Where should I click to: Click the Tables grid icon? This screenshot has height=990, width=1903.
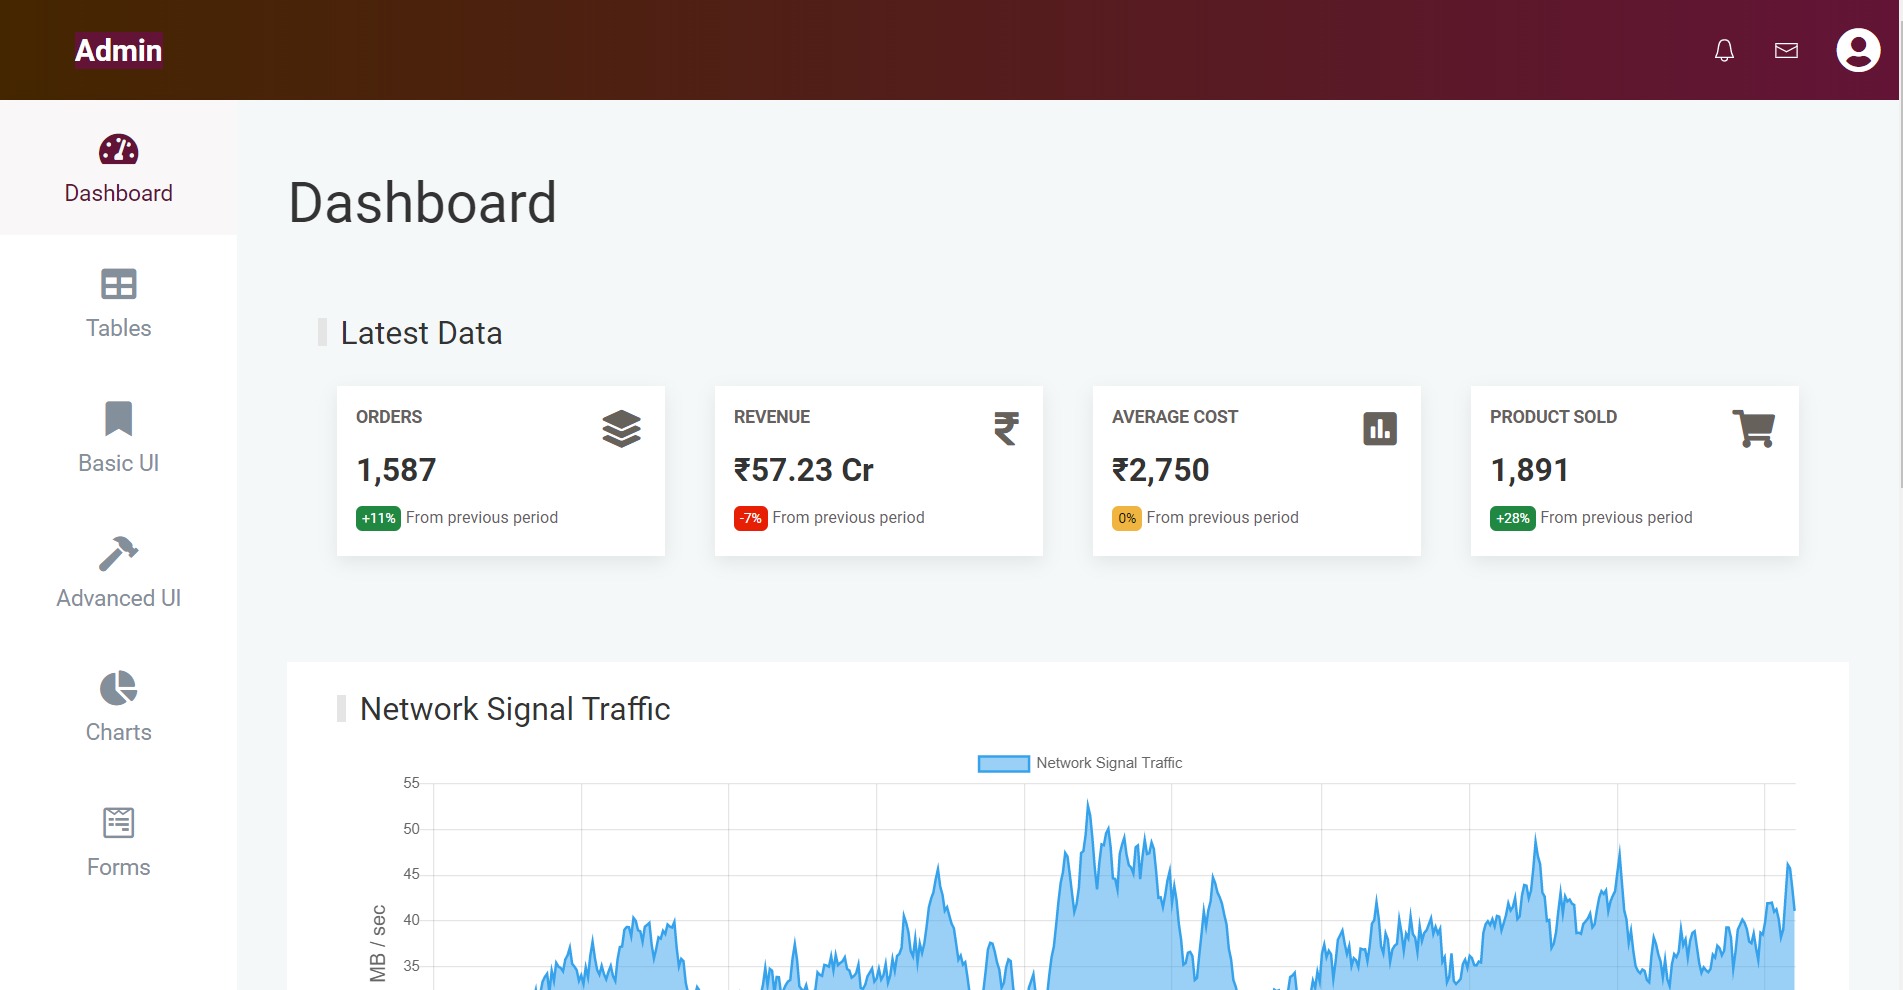pyautogui.click(x=119, y=285)
